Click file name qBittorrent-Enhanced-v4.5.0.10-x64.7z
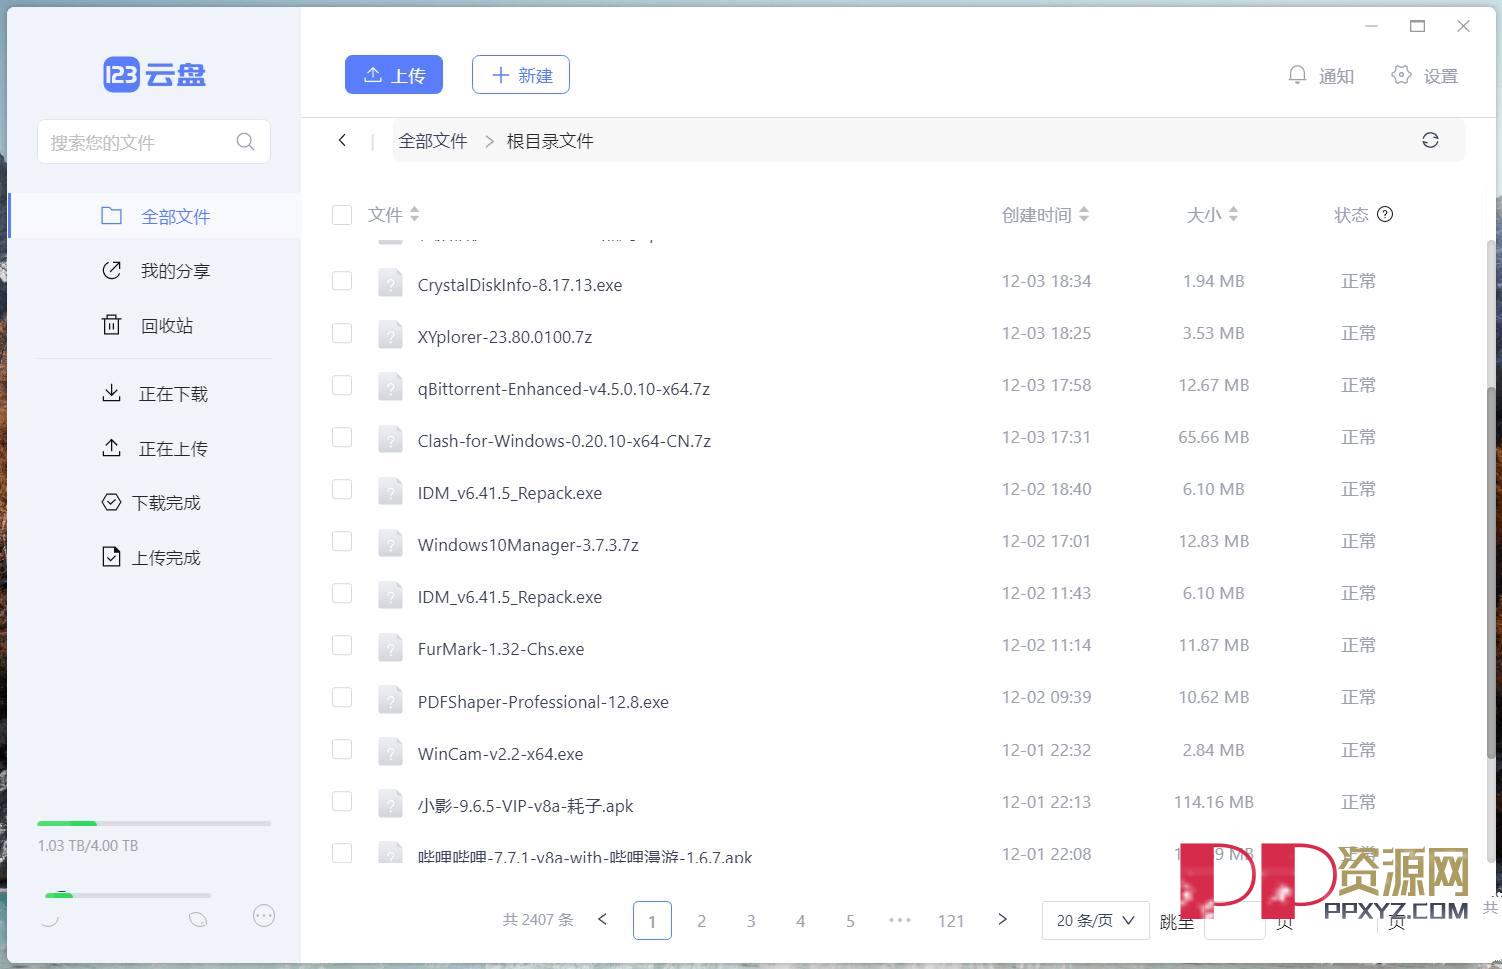 564,389
